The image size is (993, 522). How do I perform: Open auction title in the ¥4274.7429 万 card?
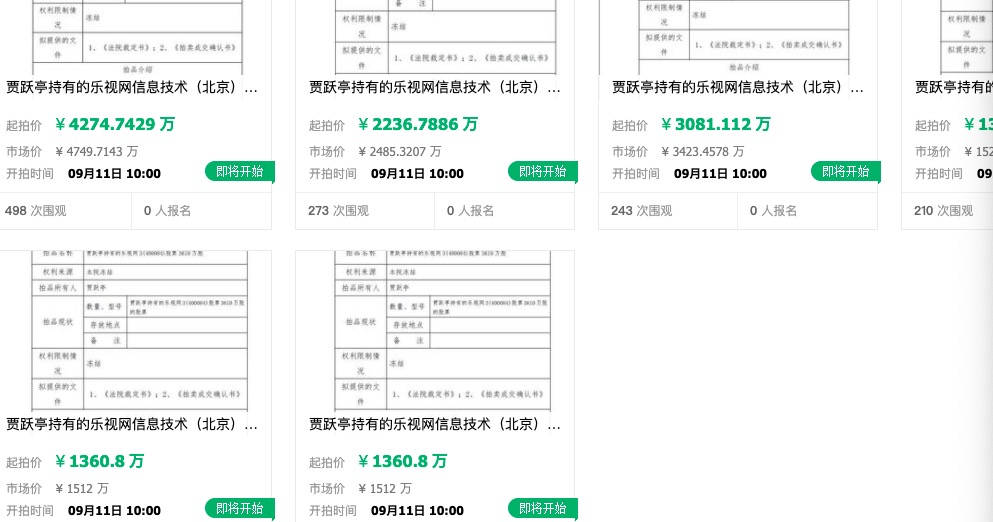(x=132, y=87)
